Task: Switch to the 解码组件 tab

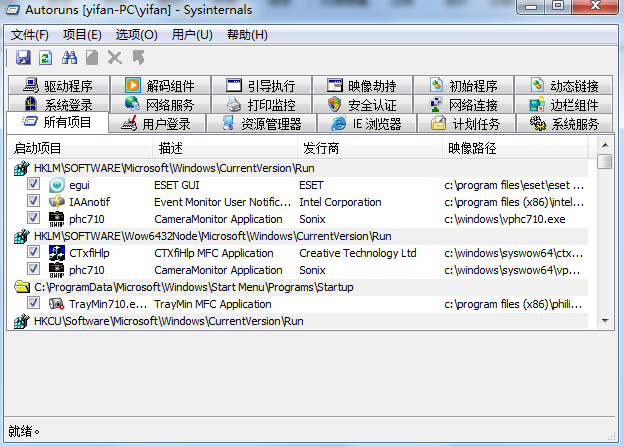Action: coord(160,86)
